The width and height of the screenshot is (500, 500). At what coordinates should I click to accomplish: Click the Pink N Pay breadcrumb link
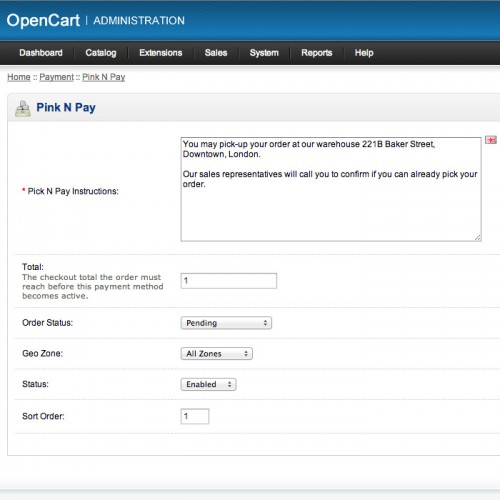point(103,77)
